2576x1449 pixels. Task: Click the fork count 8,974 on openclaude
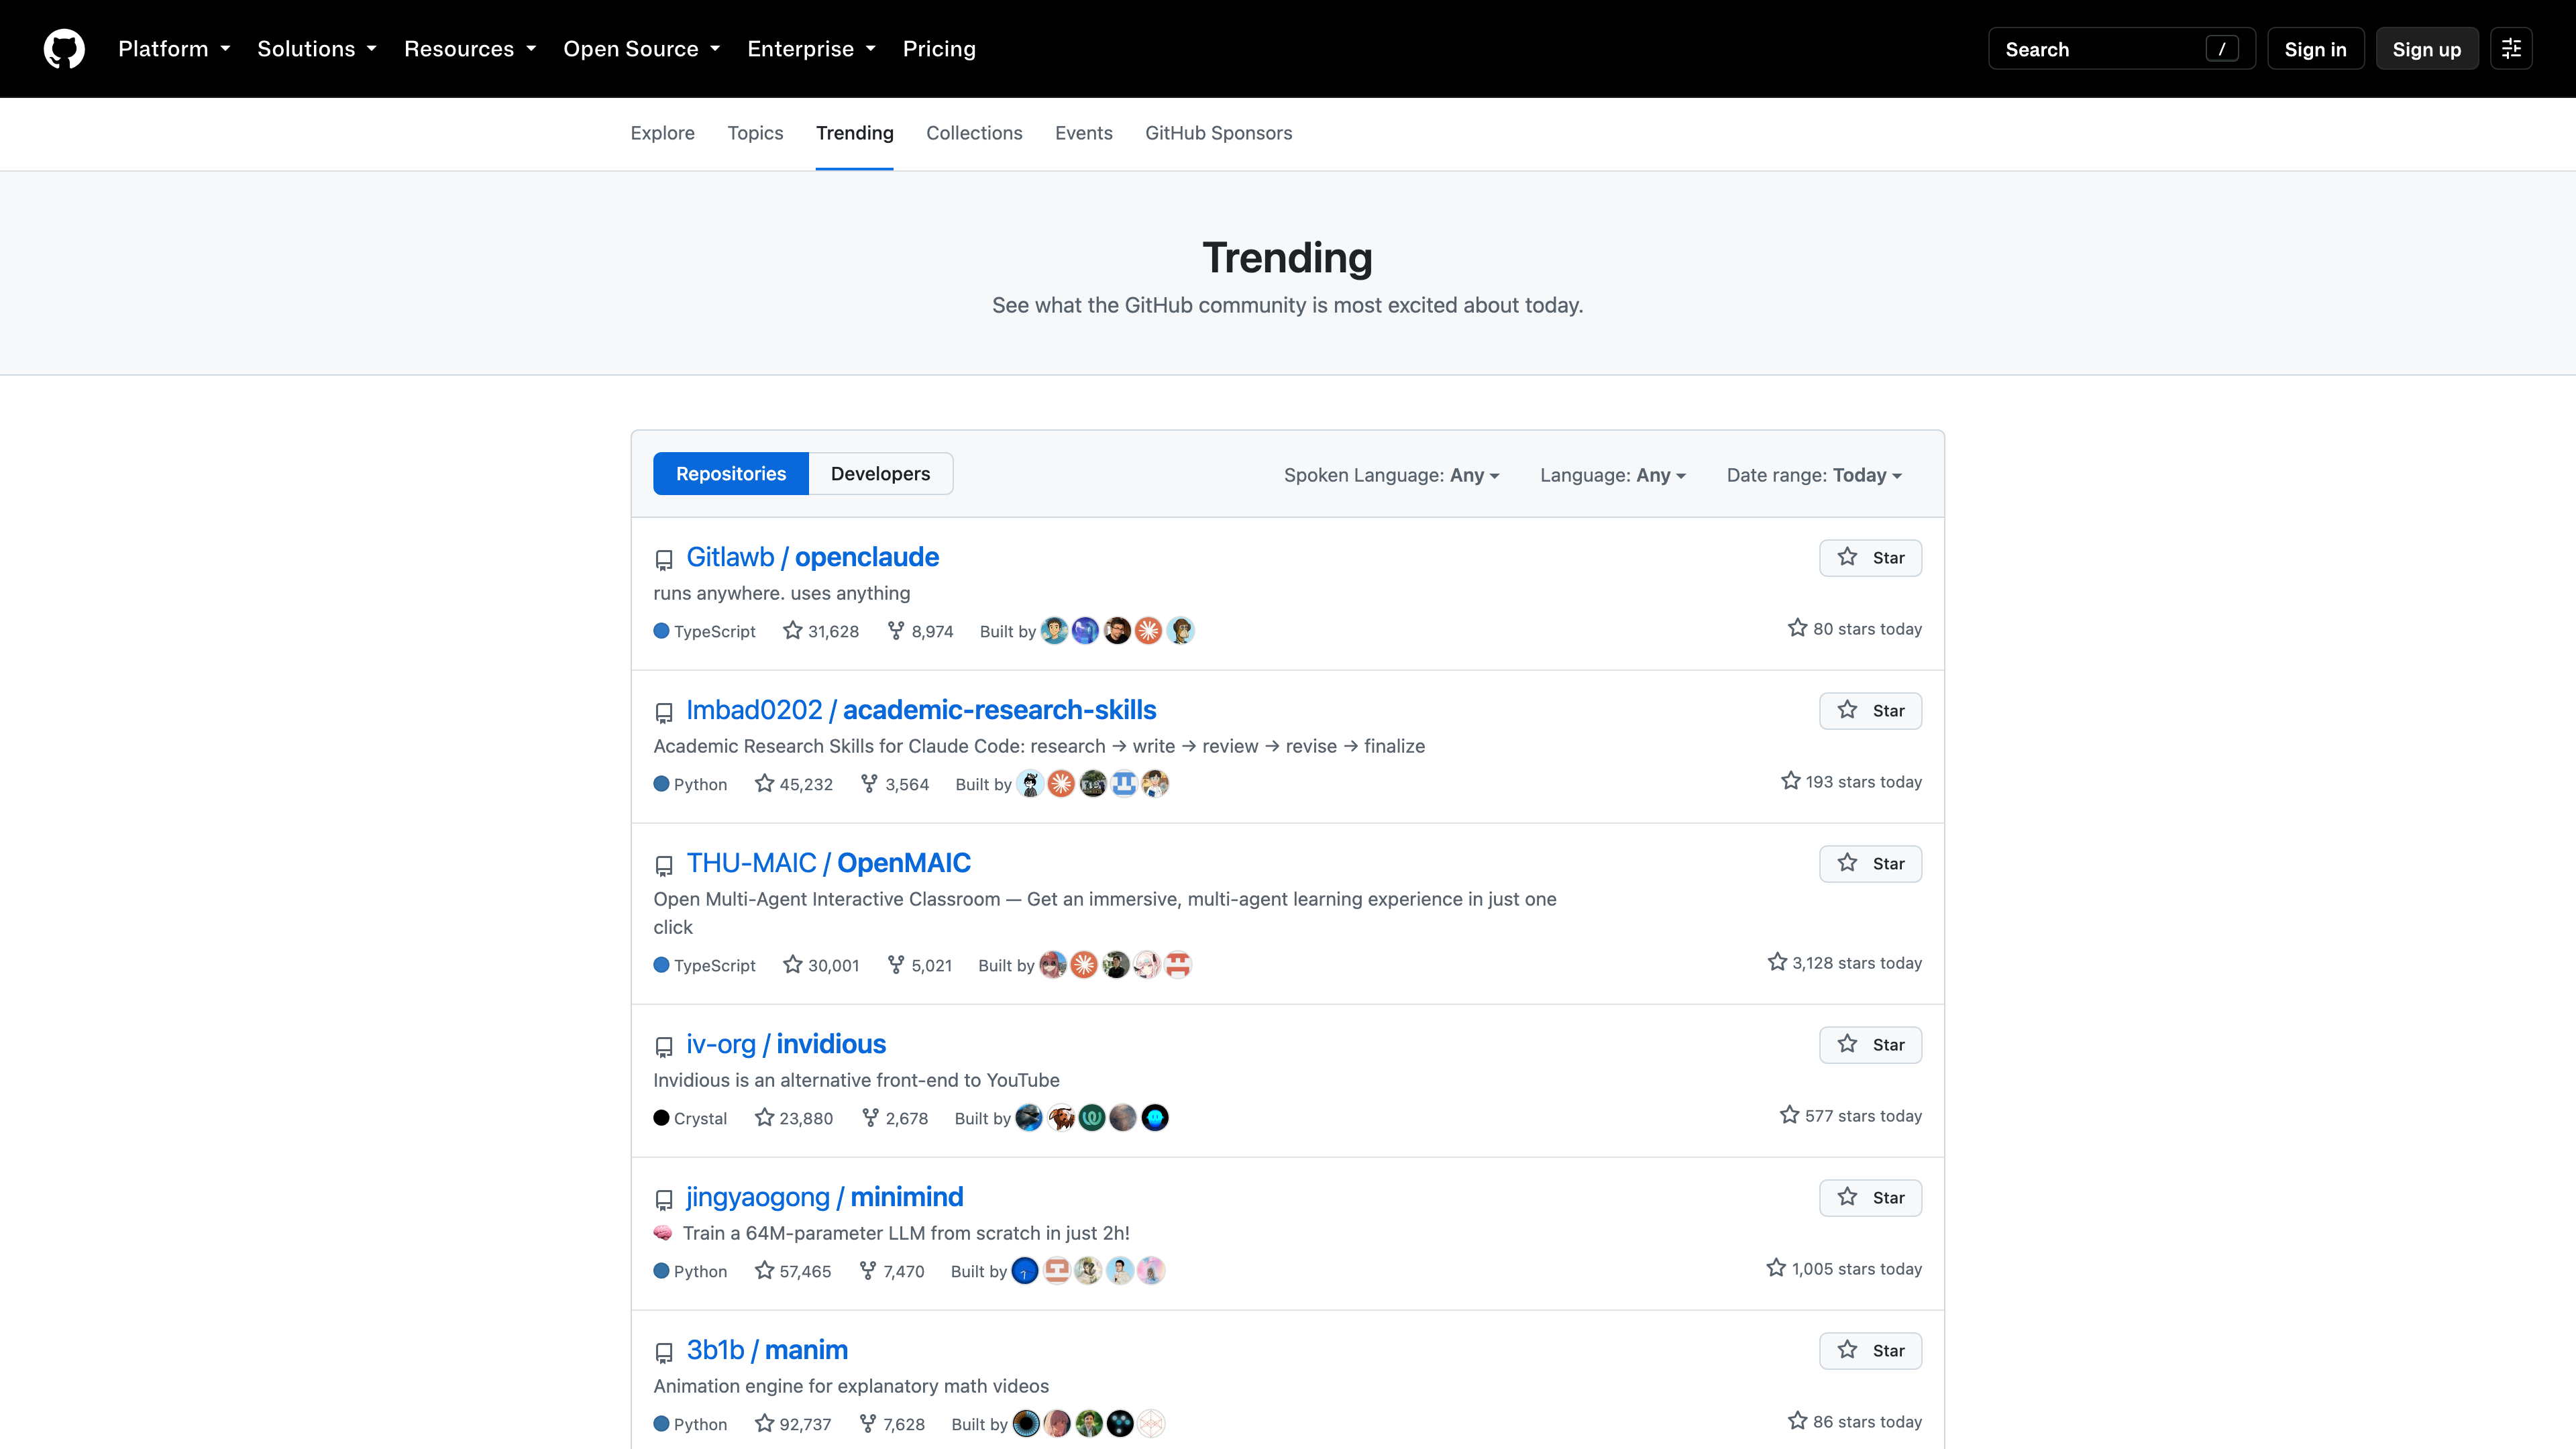pyautogui.click(x=920, y=631)
